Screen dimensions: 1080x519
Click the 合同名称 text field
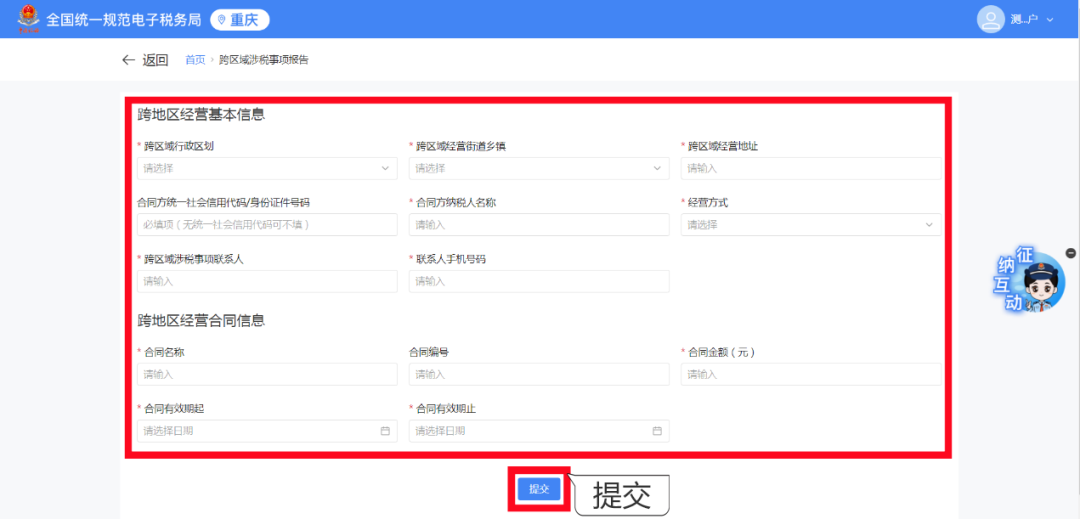click(267, 374)
